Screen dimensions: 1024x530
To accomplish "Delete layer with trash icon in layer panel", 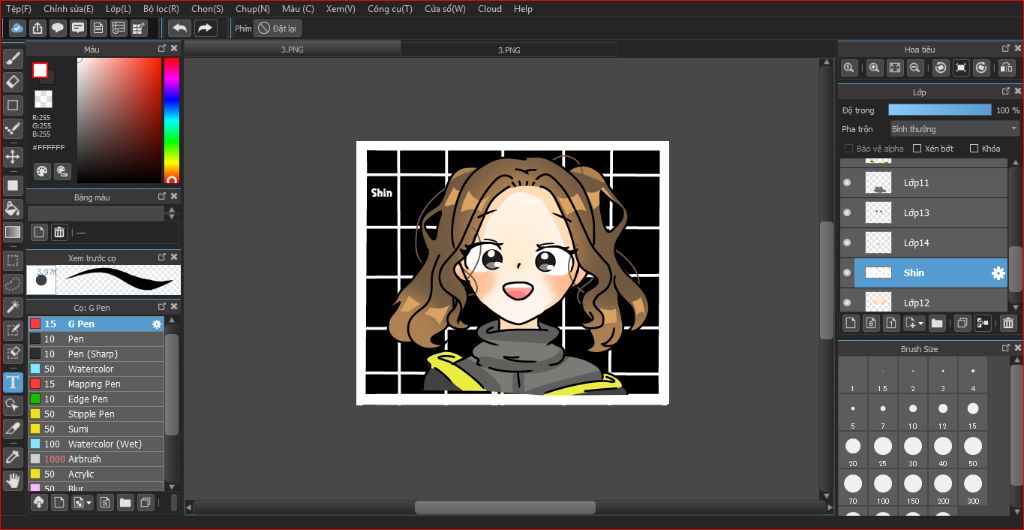I will [x=1008, y=322].
